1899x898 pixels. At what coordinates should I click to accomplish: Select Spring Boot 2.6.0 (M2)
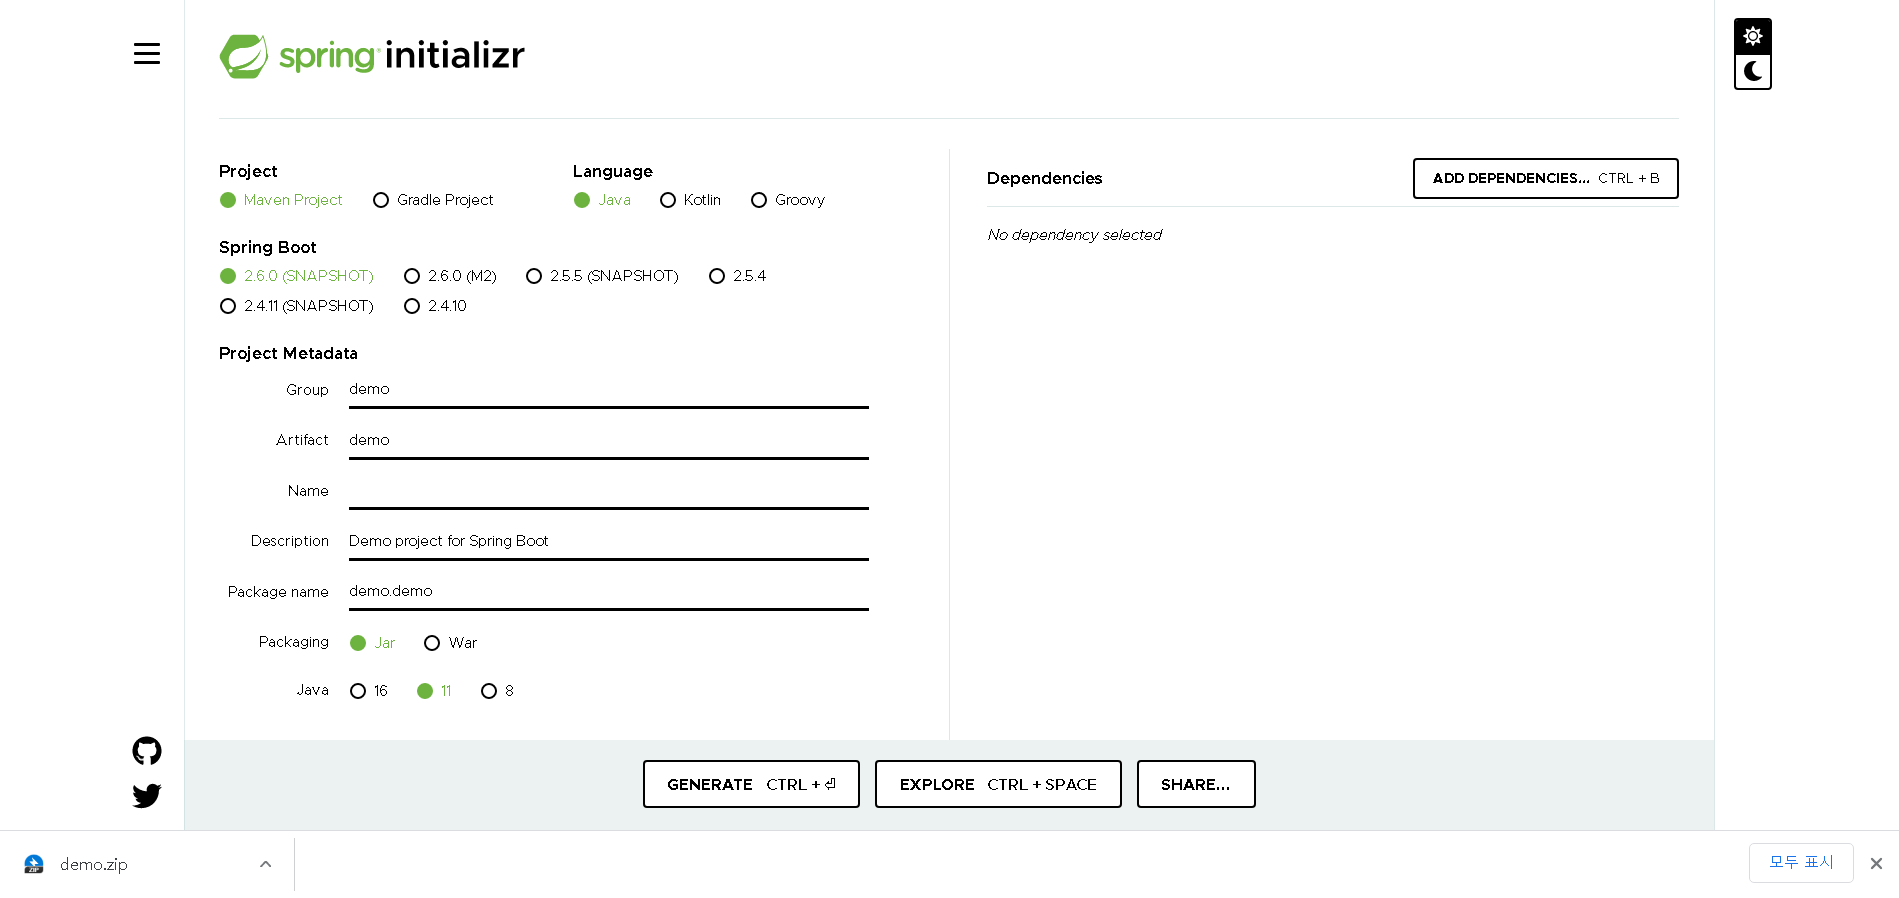tap(450, 276)
